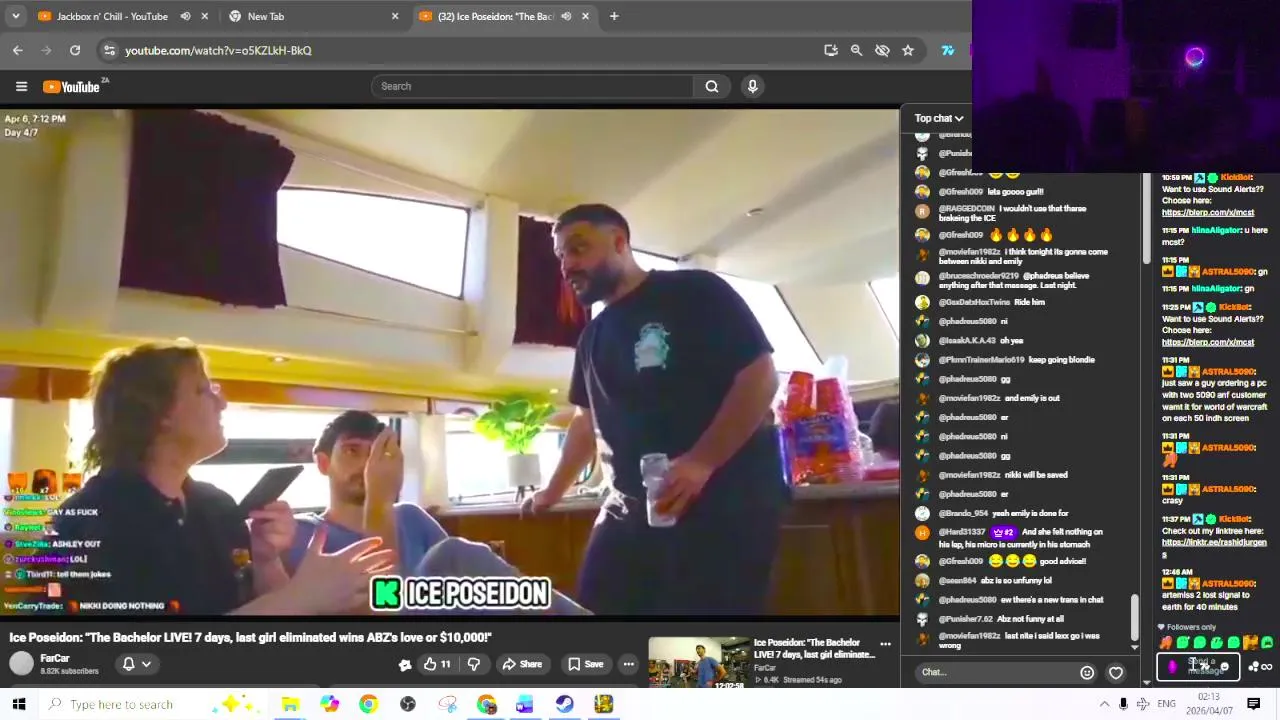The image size is (1280, 720).
Task: Open the Copilot icon on the taskbar
Action: point(329,704)
